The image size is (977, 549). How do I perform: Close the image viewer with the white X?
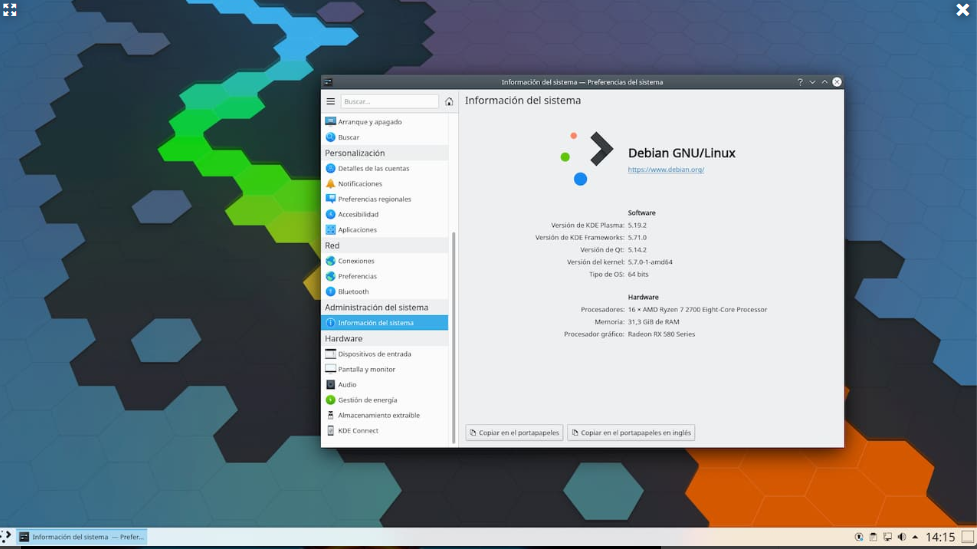click(x=963, y=9)
